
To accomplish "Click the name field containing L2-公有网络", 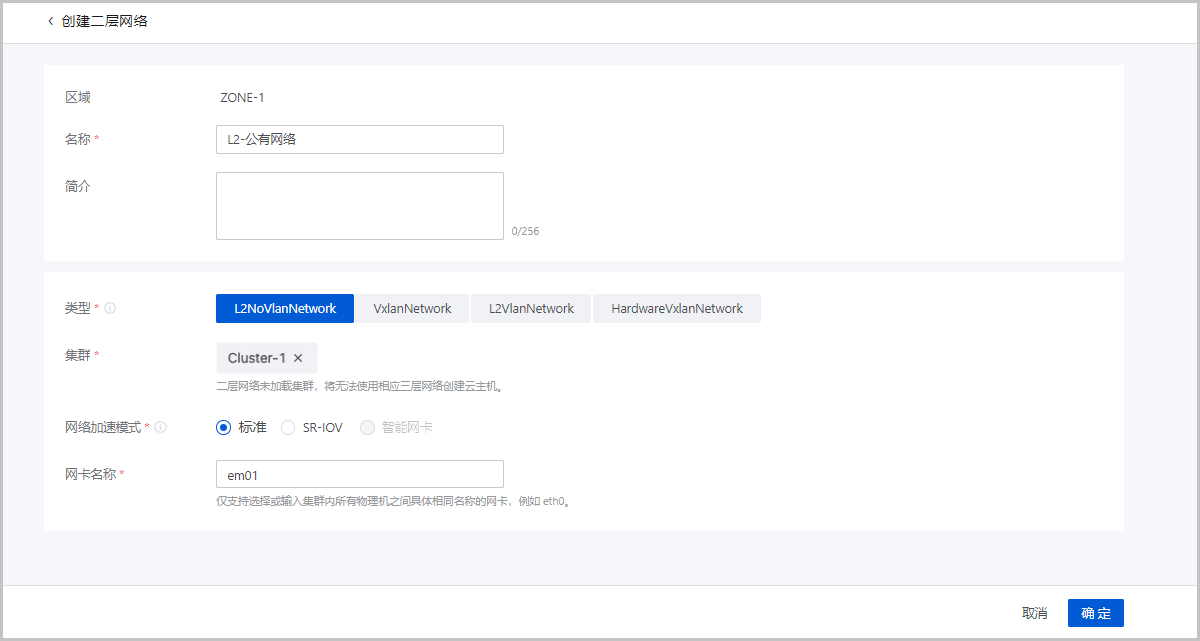I will pyautogui.click(x=359, y=139).
